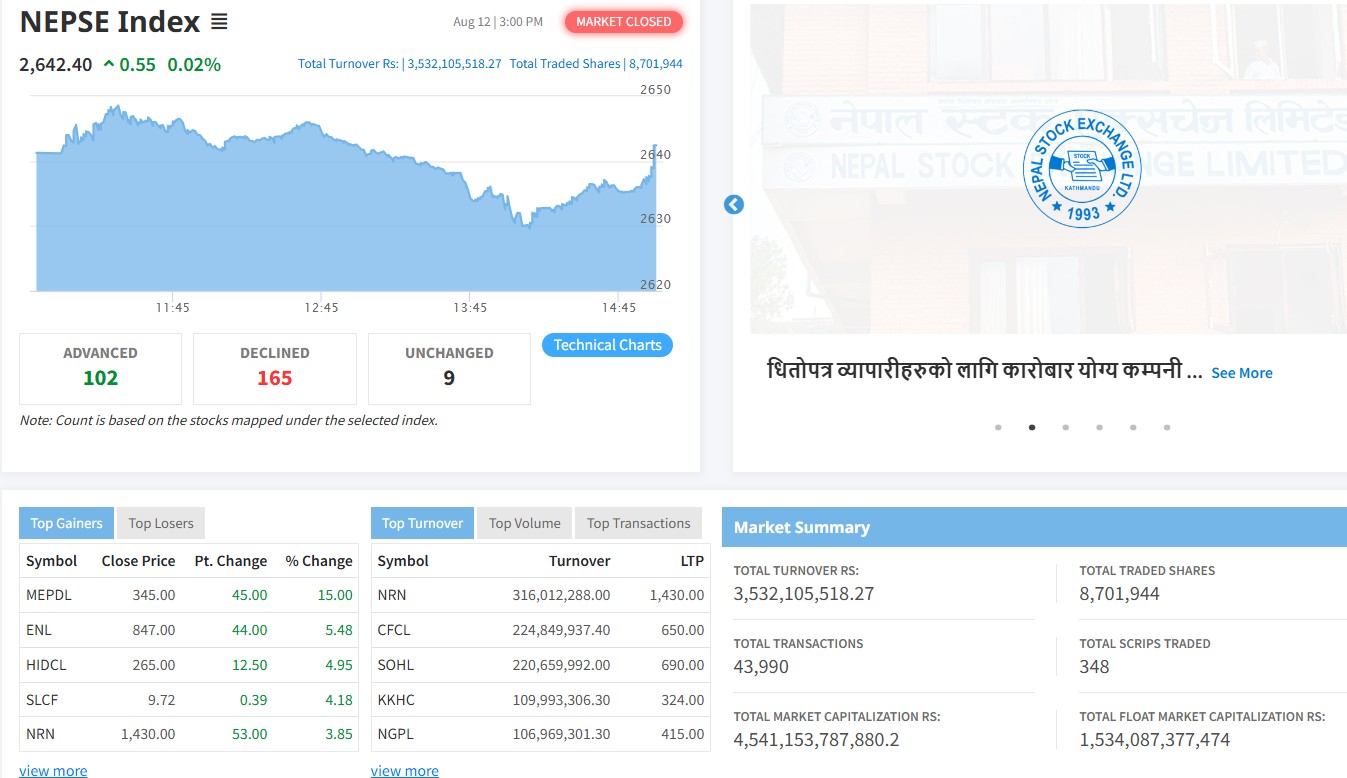Click the previous slide arrow on the carousel
The height and width of the screenshot is (778, 1347).
734,204
